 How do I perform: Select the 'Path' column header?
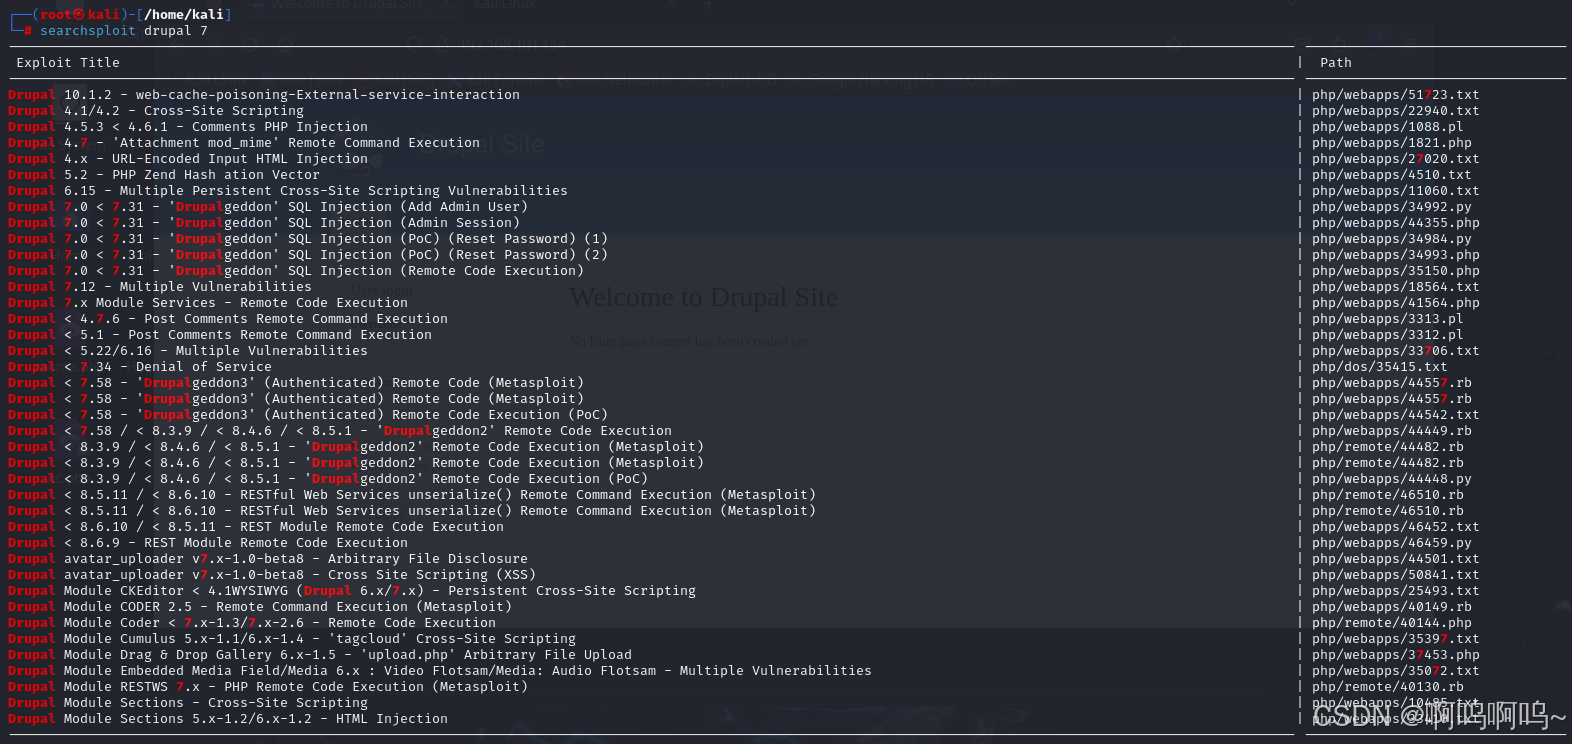tap(1336, 63)
